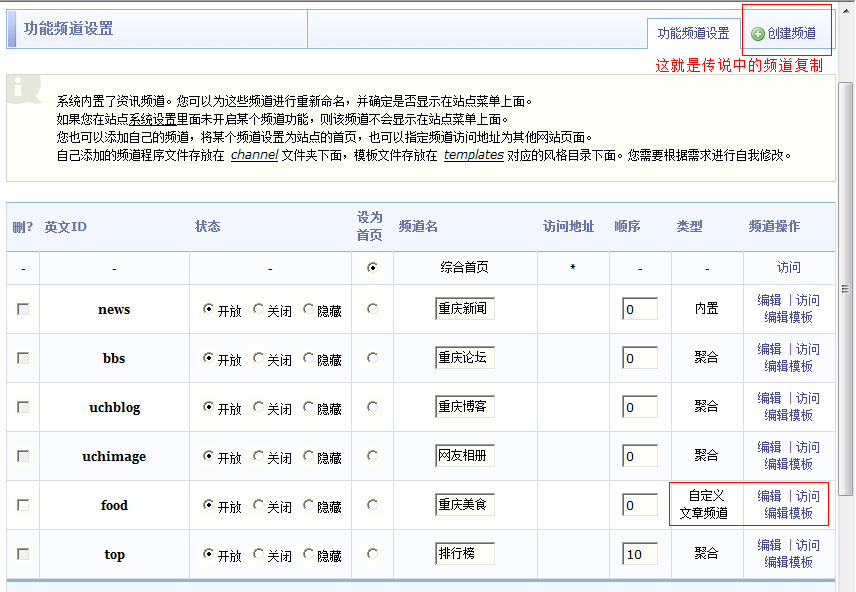This screenshot has height=592, width=856.
Task: Click the templates folder link
Action: point(473,155)
